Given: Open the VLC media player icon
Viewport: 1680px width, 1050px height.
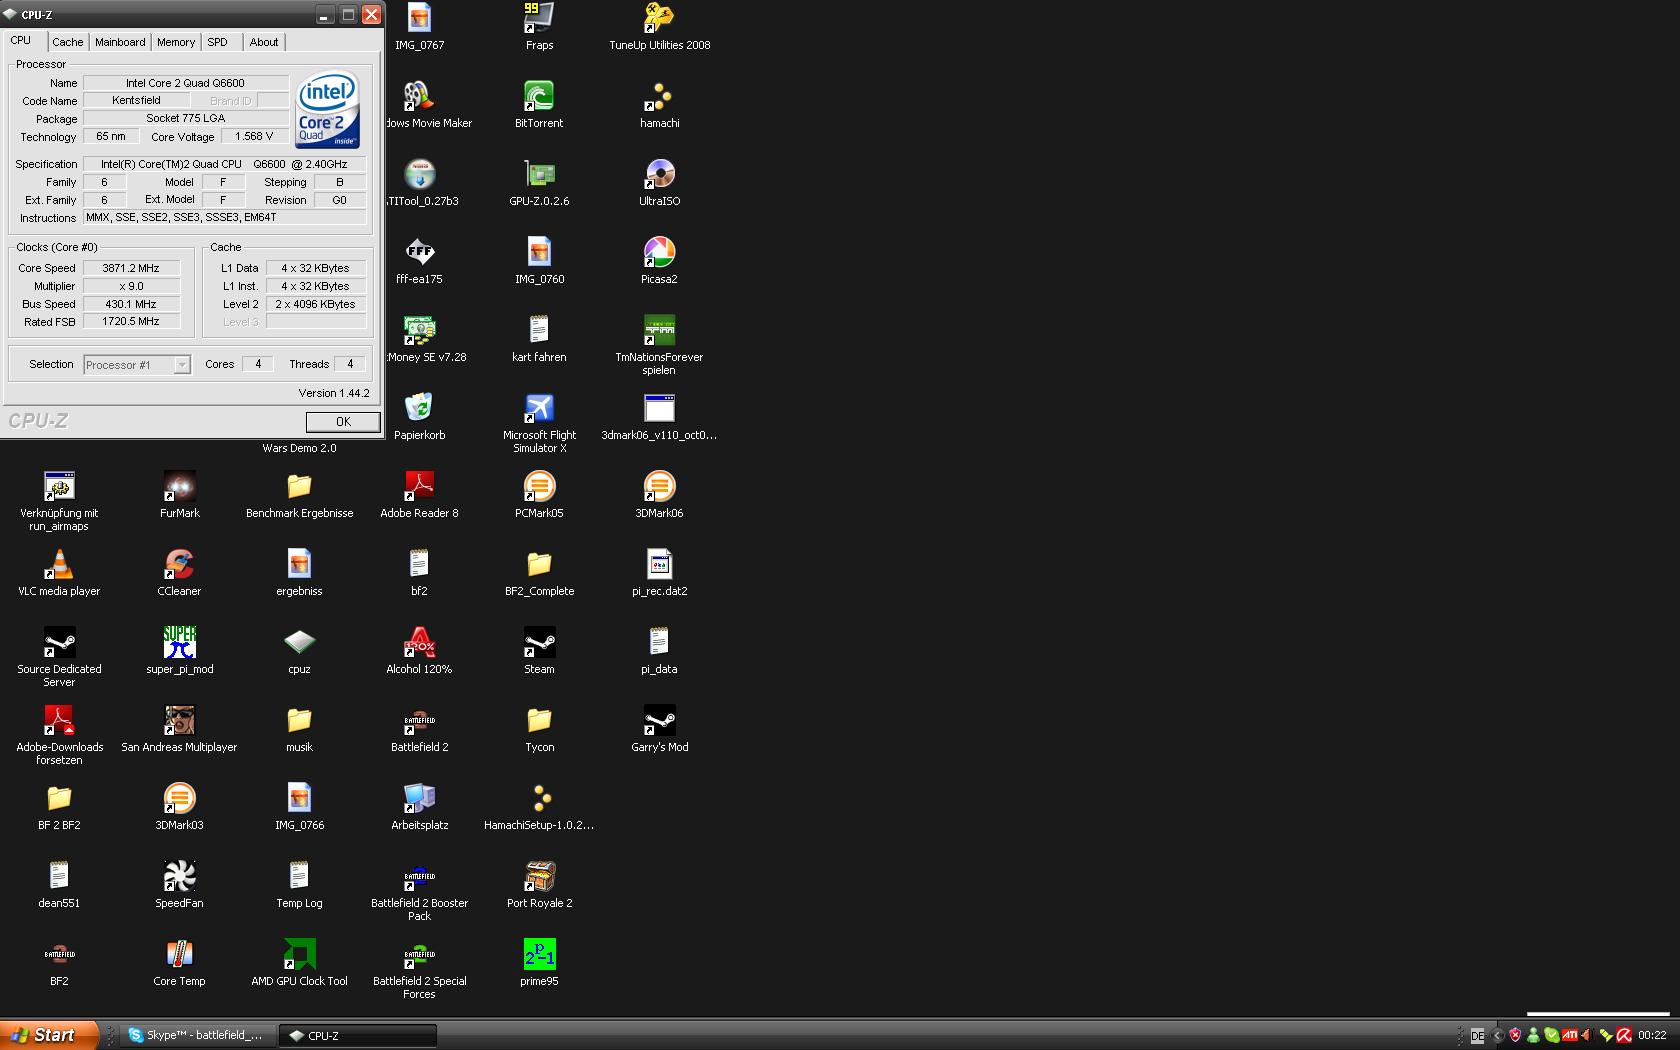Looking at the screenshot, I should click(59, 573).
